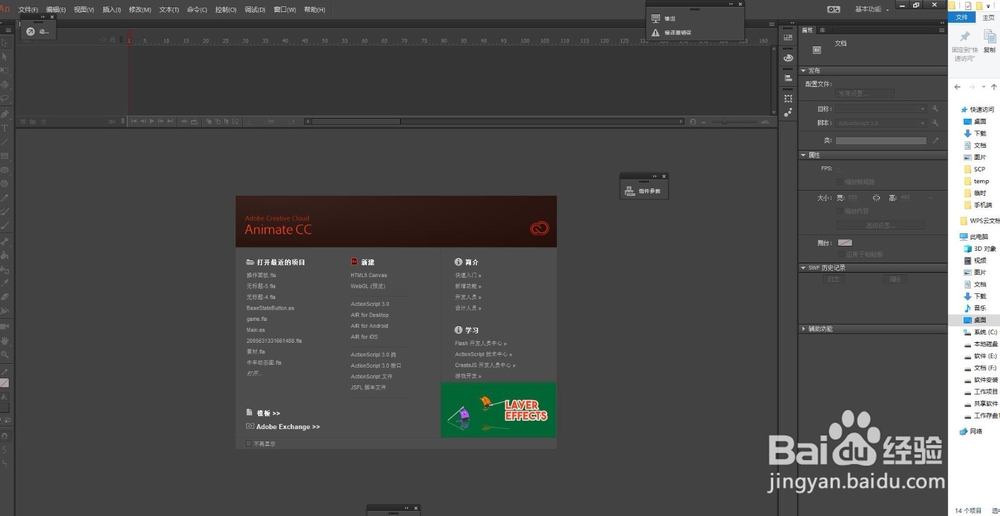The width and height of the screenshot is (1000, 516).
Task: Open the 修改(M) menu
Action: (140, 10)
